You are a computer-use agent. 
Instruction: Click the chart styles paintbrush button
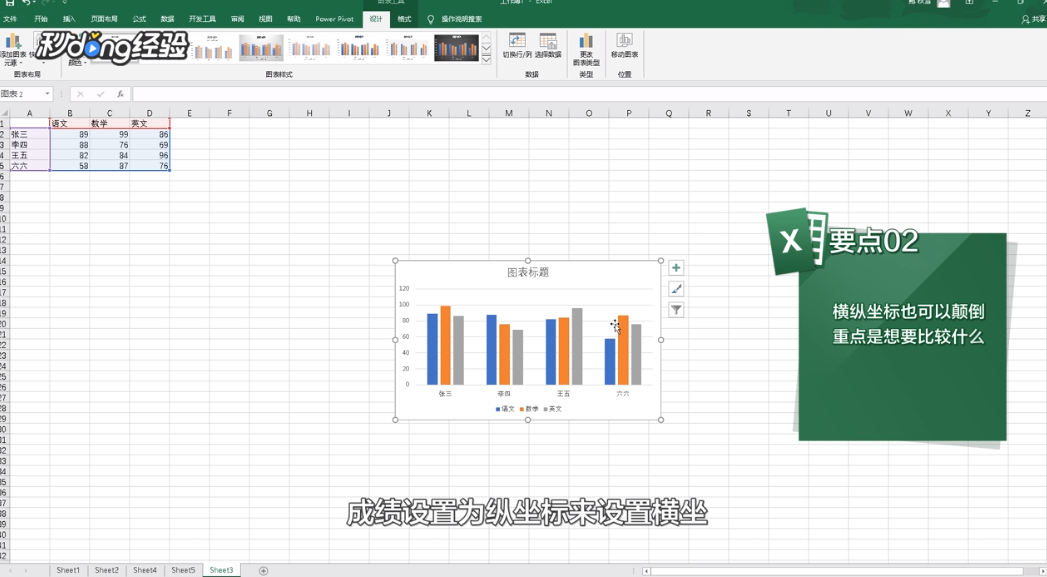[676, 289]
